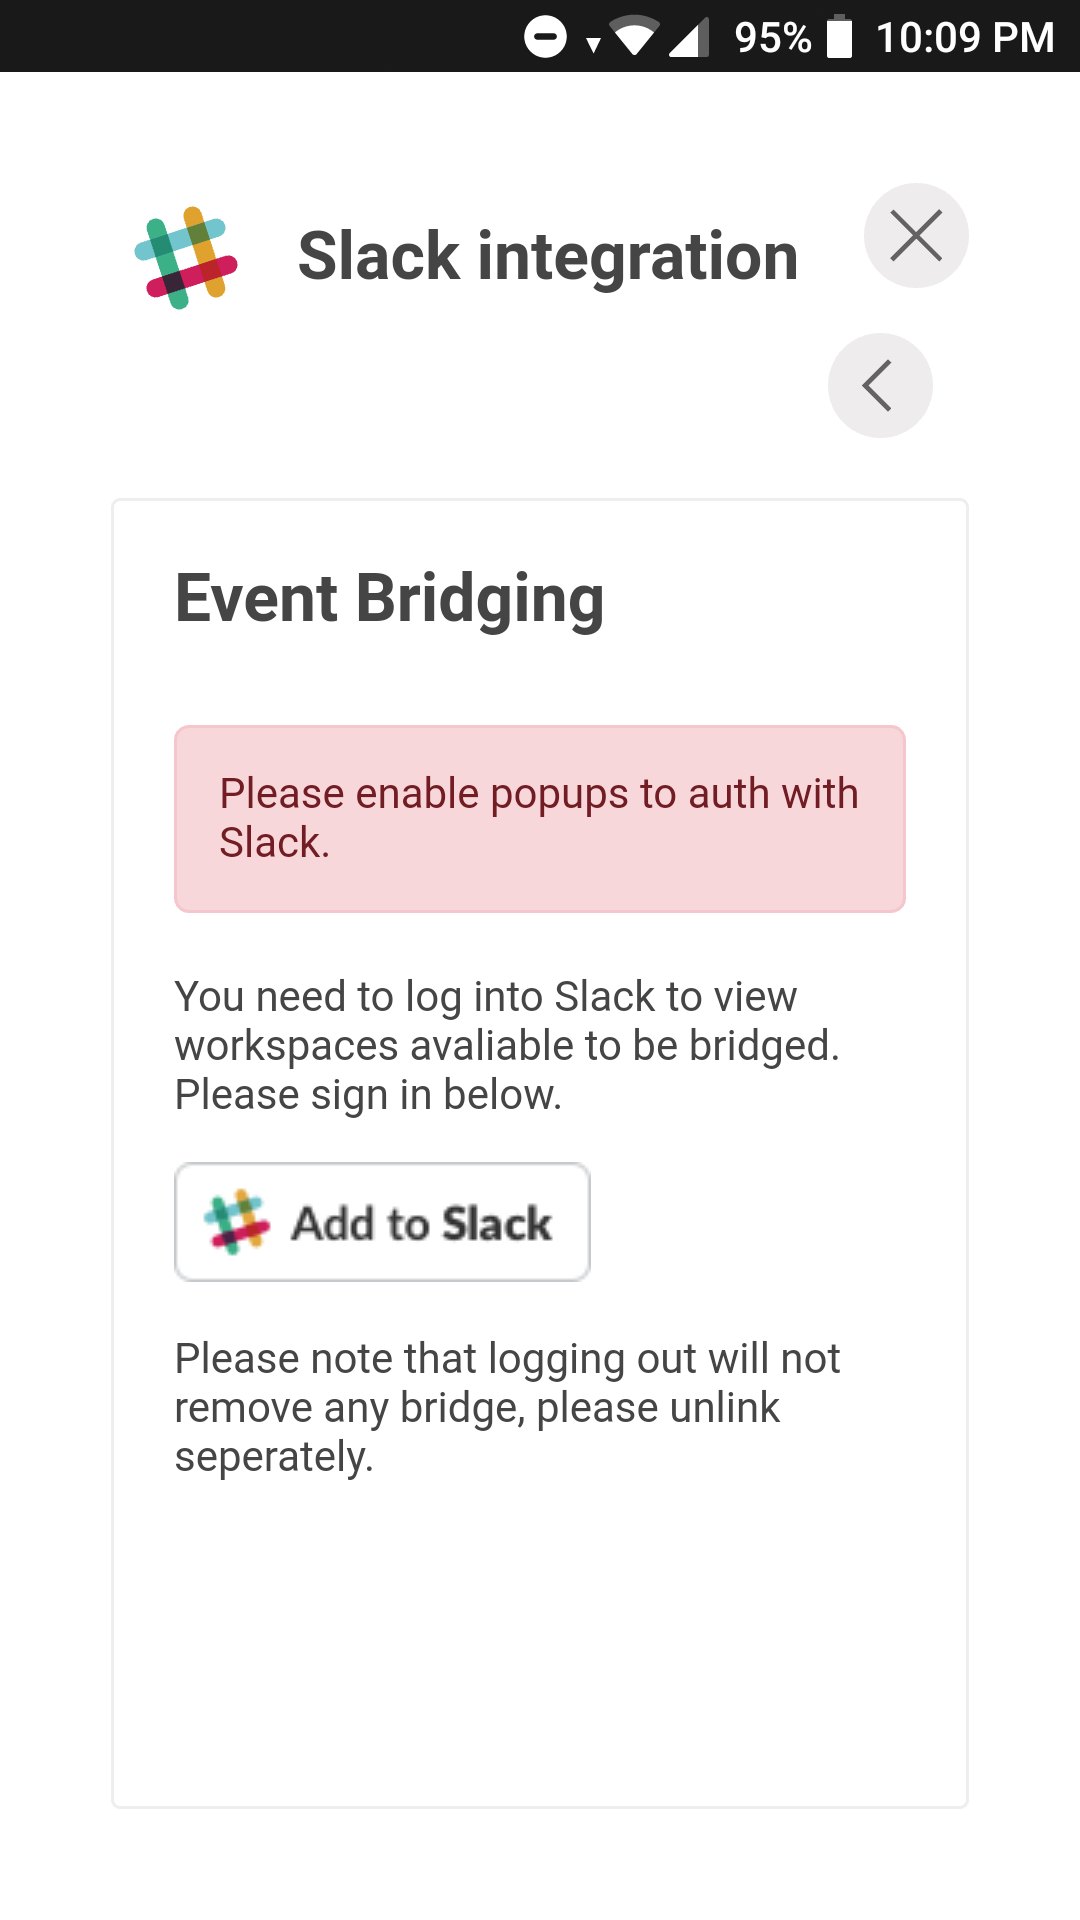The image size is (1080, 1920).
Task: Click the Wi-Fi signal icon
Action: (x=632, y=36)
